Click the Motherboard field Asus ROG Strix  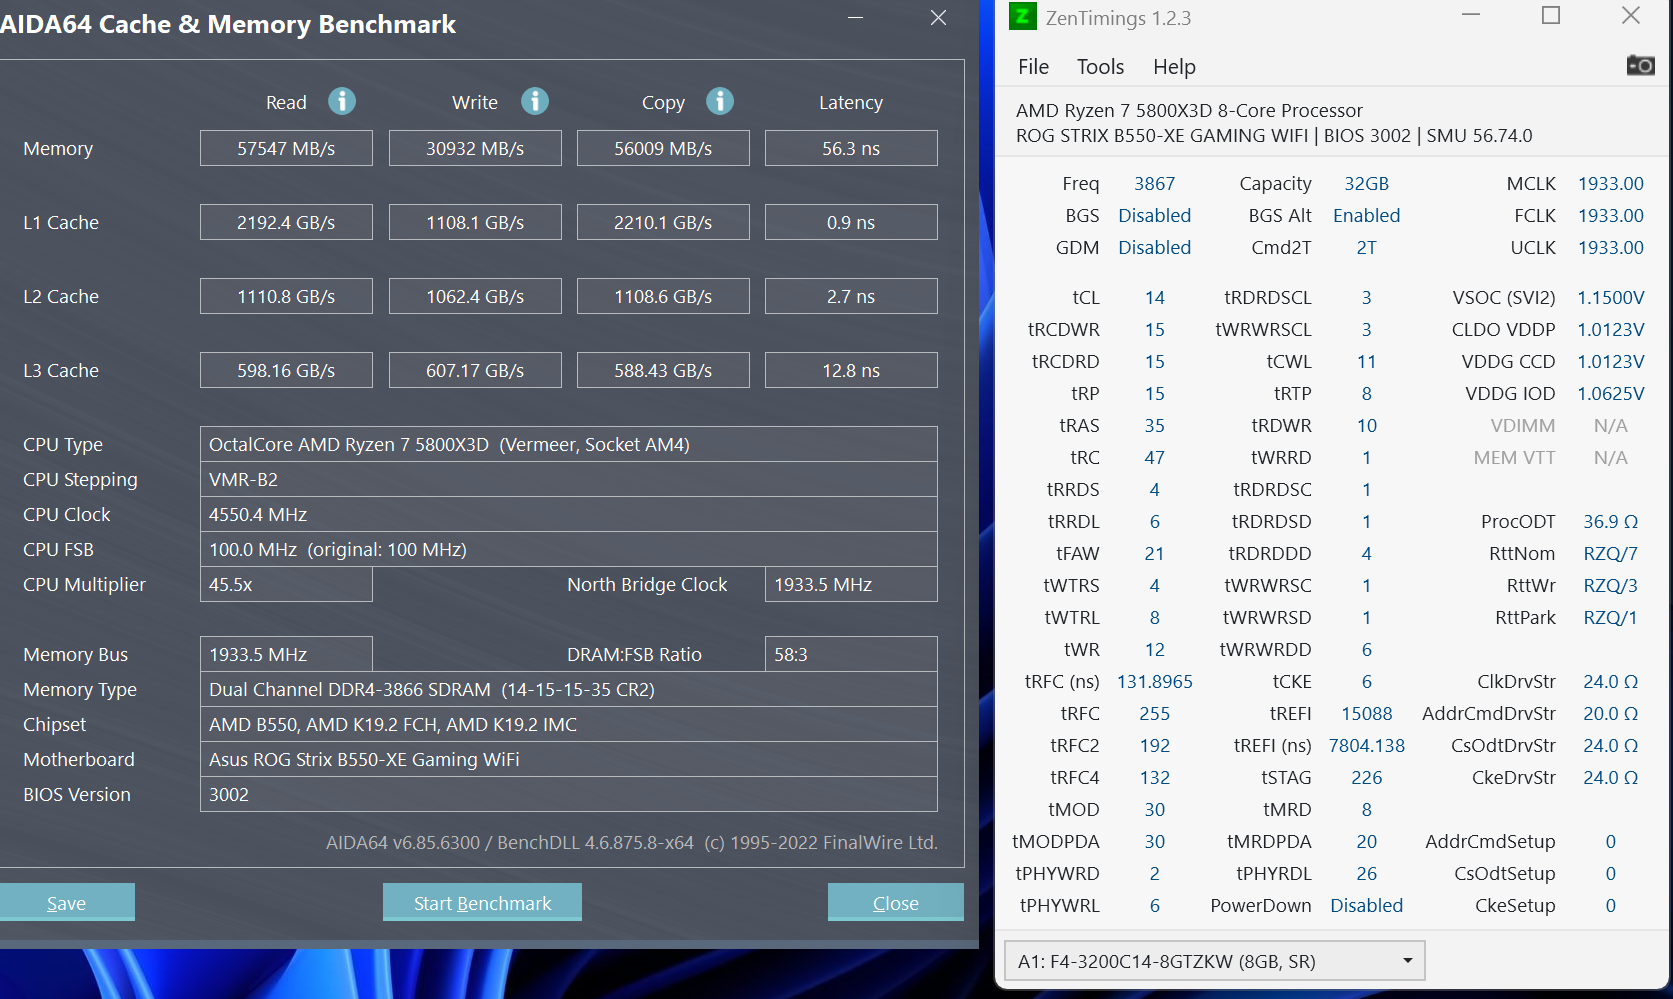[569, 759]
